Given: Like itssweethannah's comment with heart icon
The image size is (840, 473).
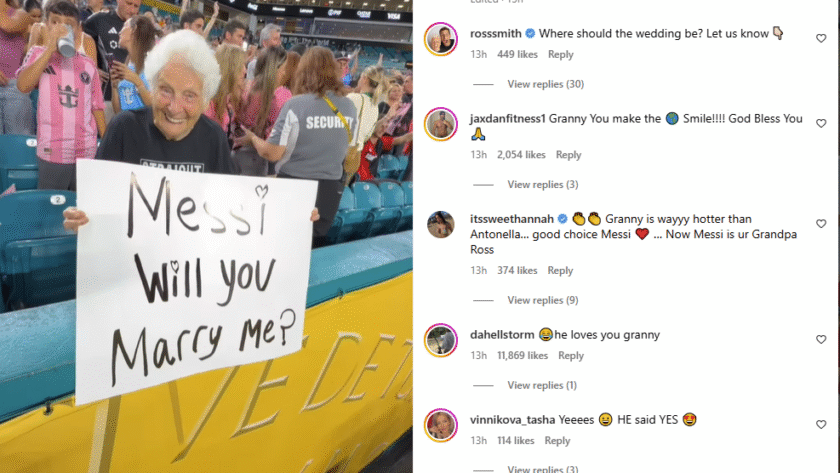Looking at the screenshot, I should pos(821,224).
